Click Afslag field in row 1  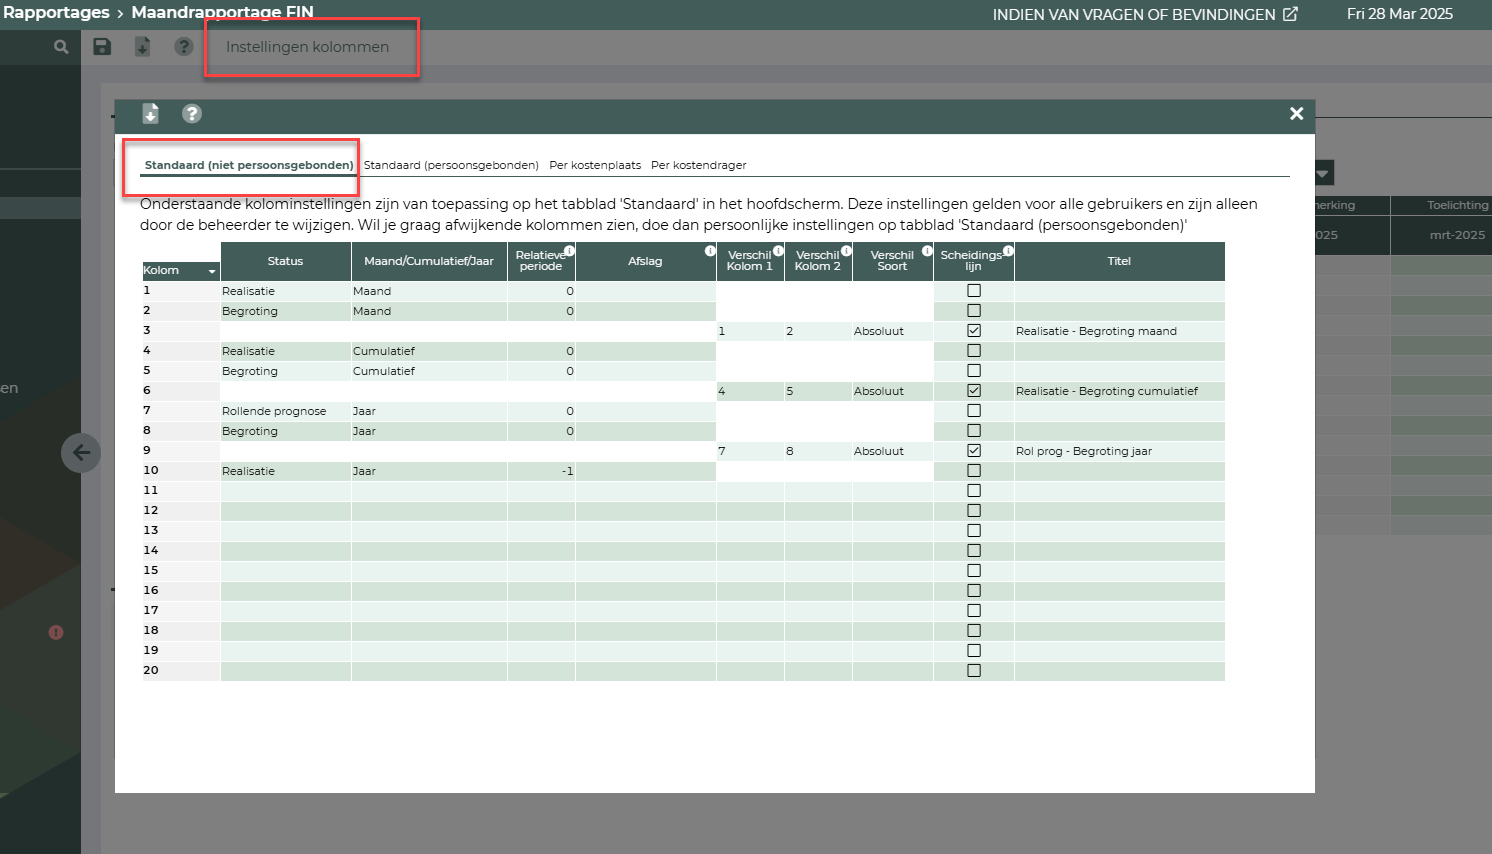pos(645,291)
